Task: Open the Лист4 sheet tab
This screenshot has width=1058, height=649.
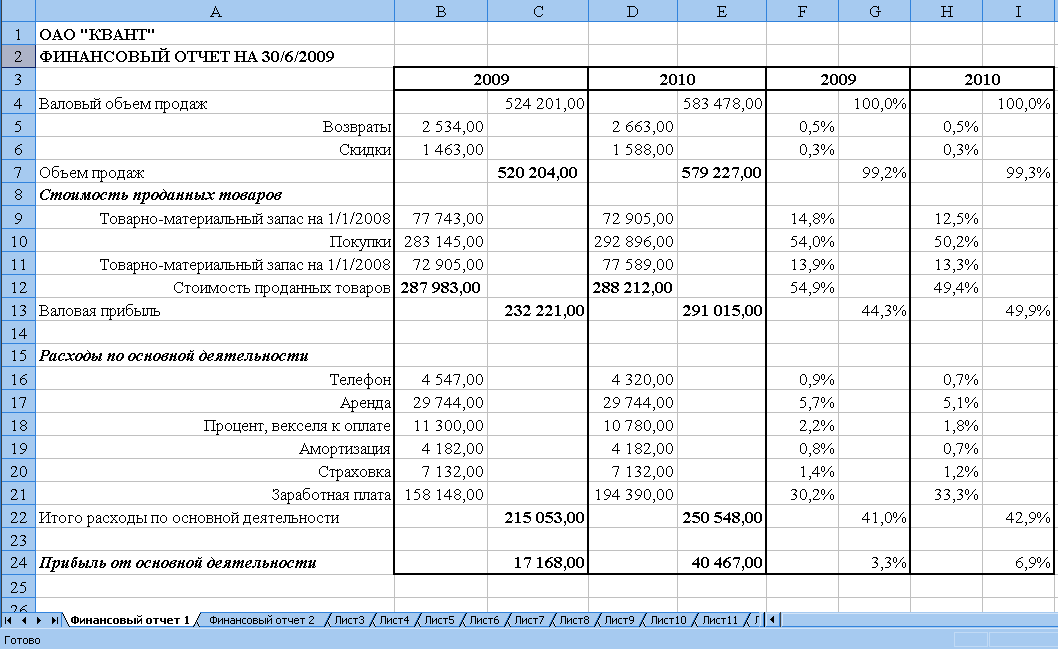Action: (x=394, y=620)
